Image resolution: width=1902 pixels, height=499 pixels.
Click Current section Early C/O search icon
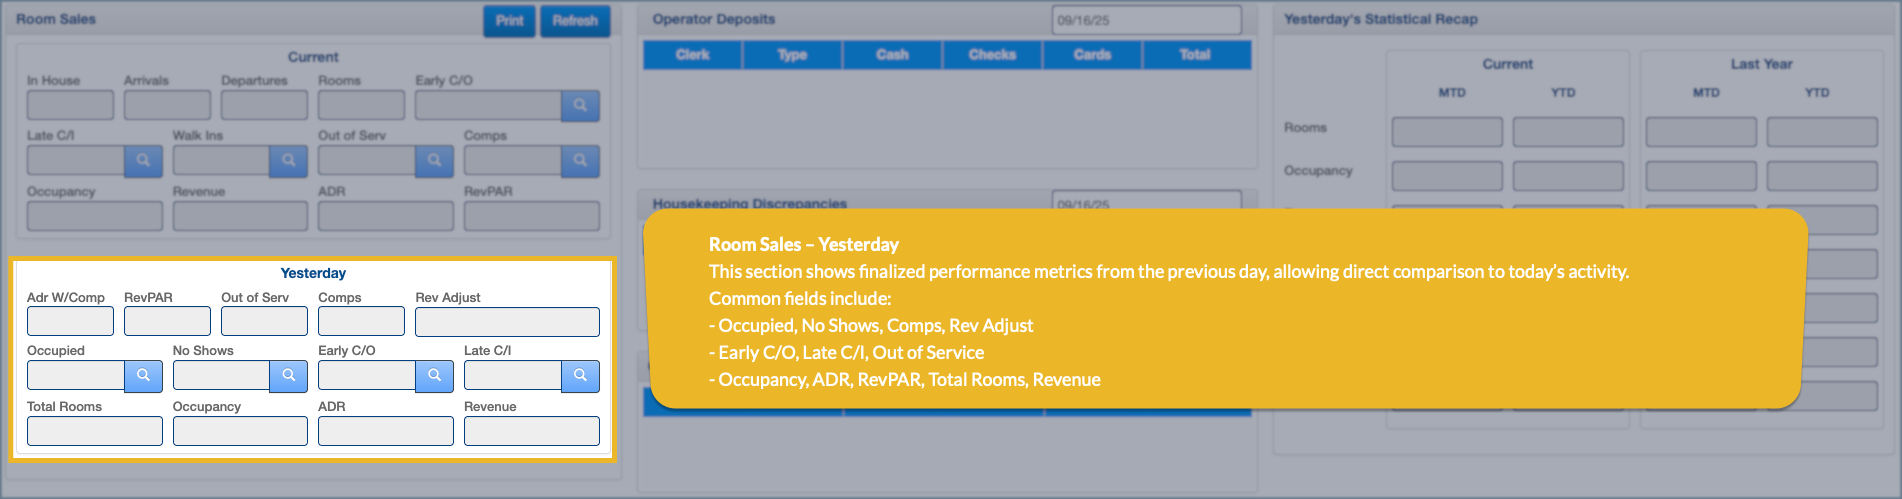[x=580, y=106]
